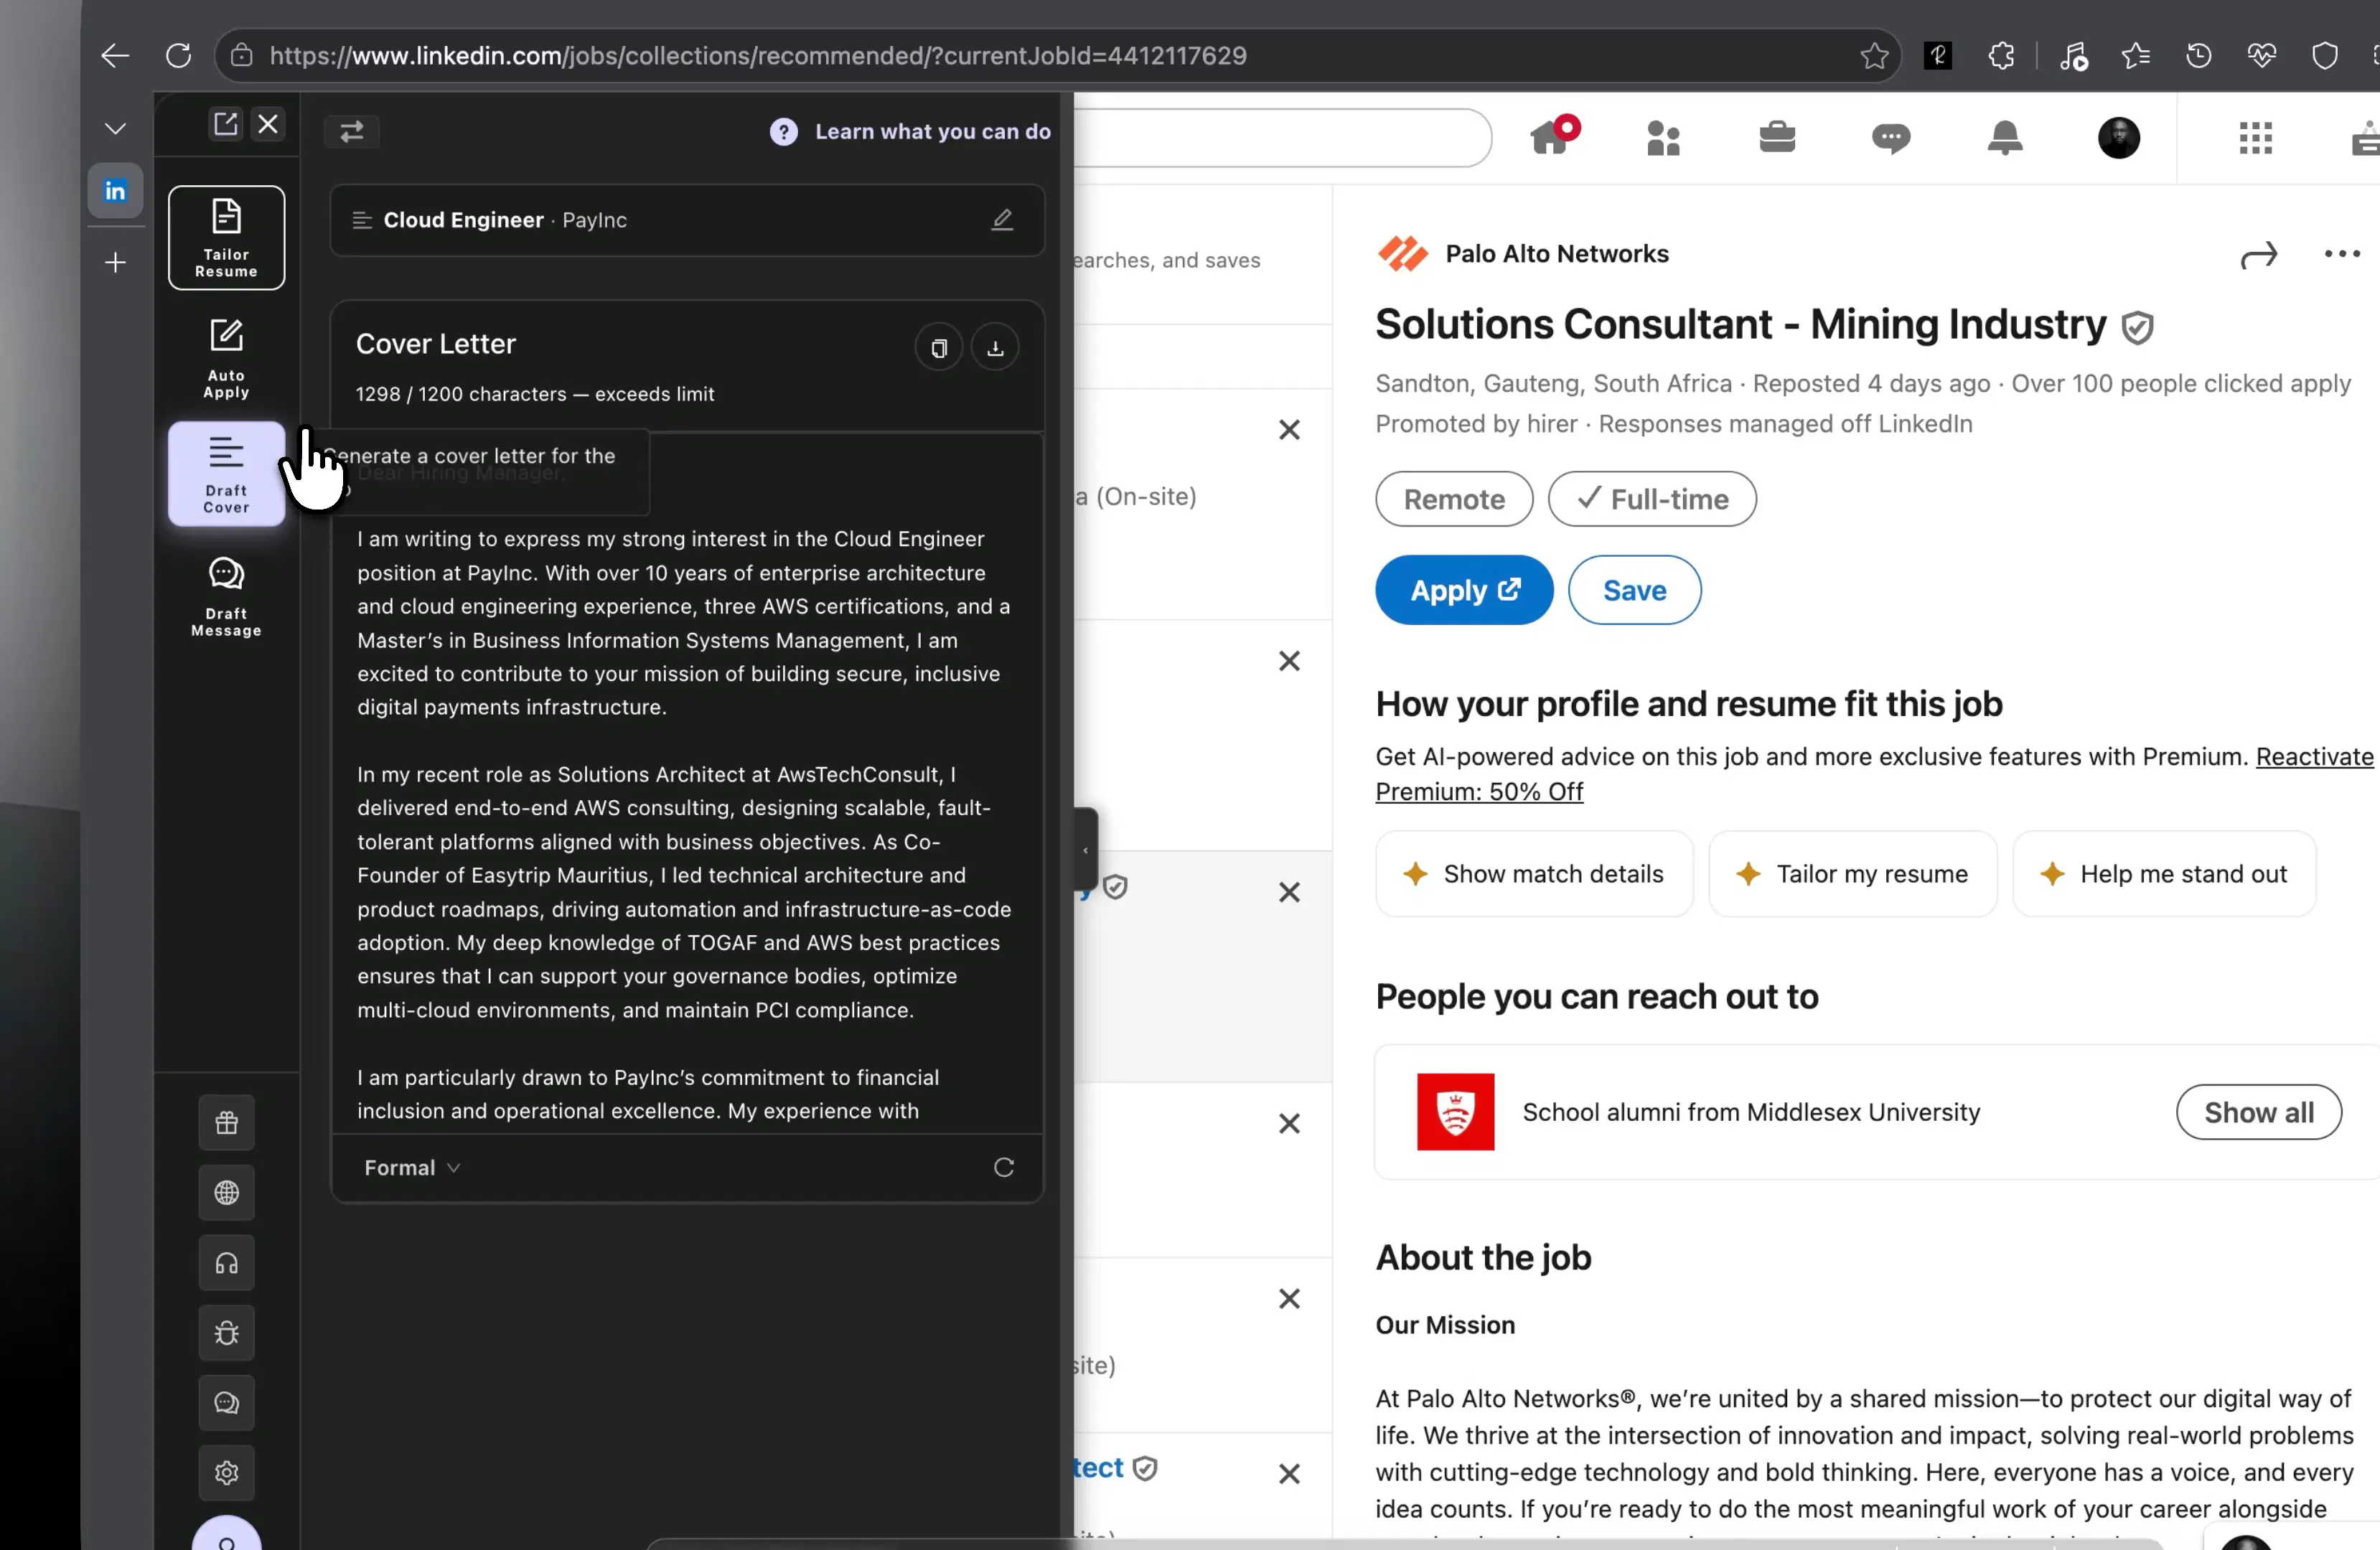Image resolution: width=2380 pixels, height=1550 pixels.
Task: Open the extension settings gear
Action: pyautogui.click(x=227, y=1473)
